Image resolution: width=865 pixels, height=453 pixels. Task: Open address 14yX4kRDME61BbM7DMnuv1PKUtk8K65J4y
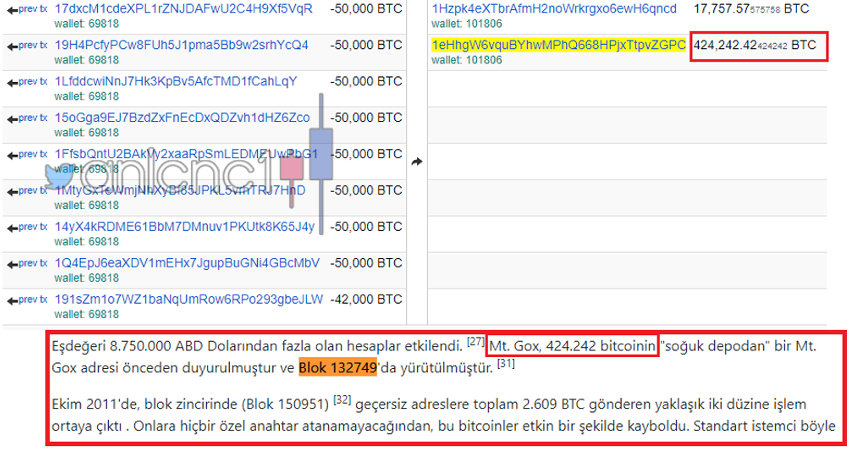tap(184, 227)
